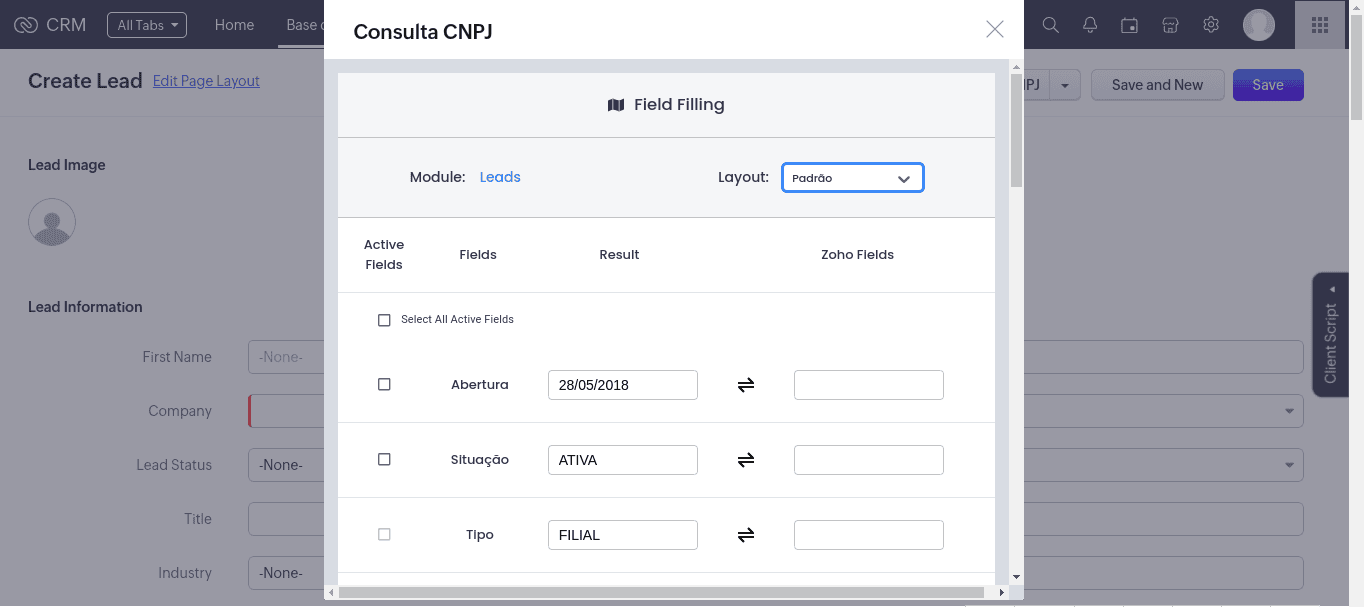Go to the Home tab

coord(234,25)
